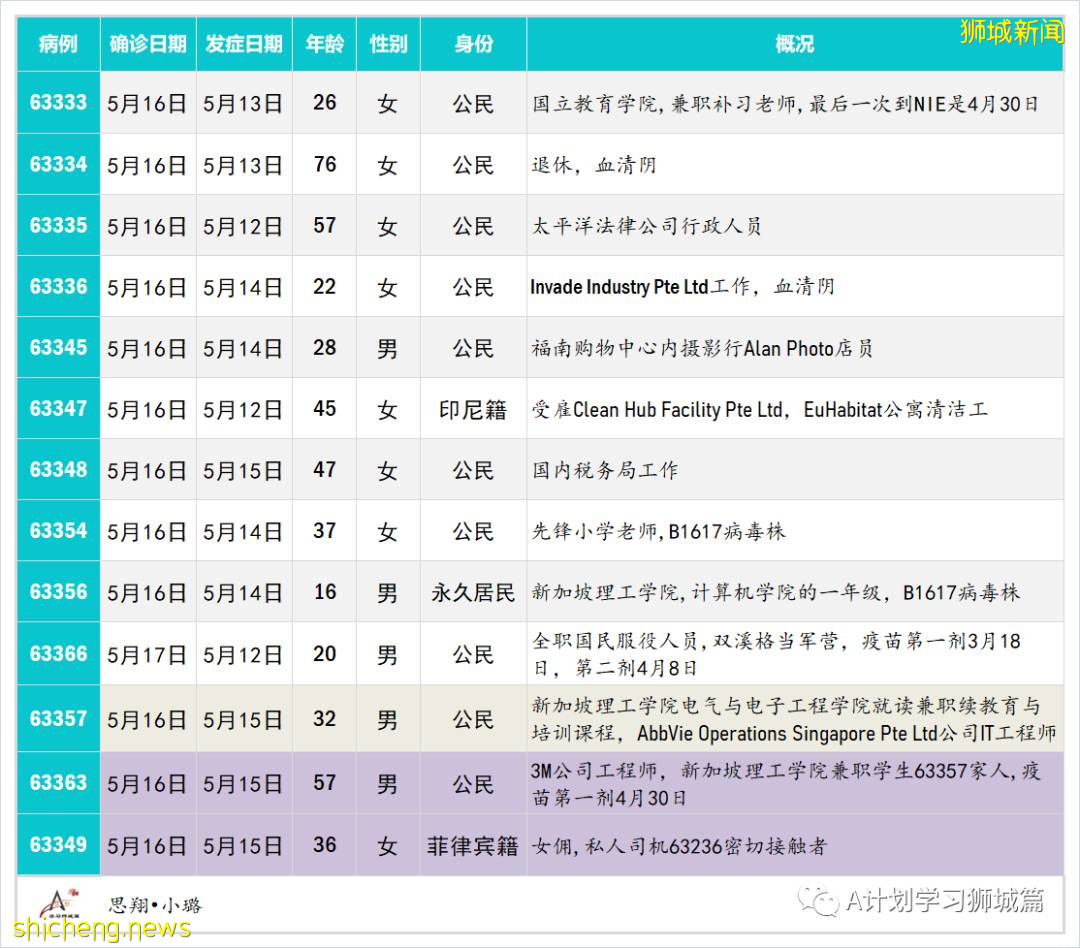Click the 永久居民 cell of case 63356
This screenshot has height=948, width=1080.
[x=473, y=593]
